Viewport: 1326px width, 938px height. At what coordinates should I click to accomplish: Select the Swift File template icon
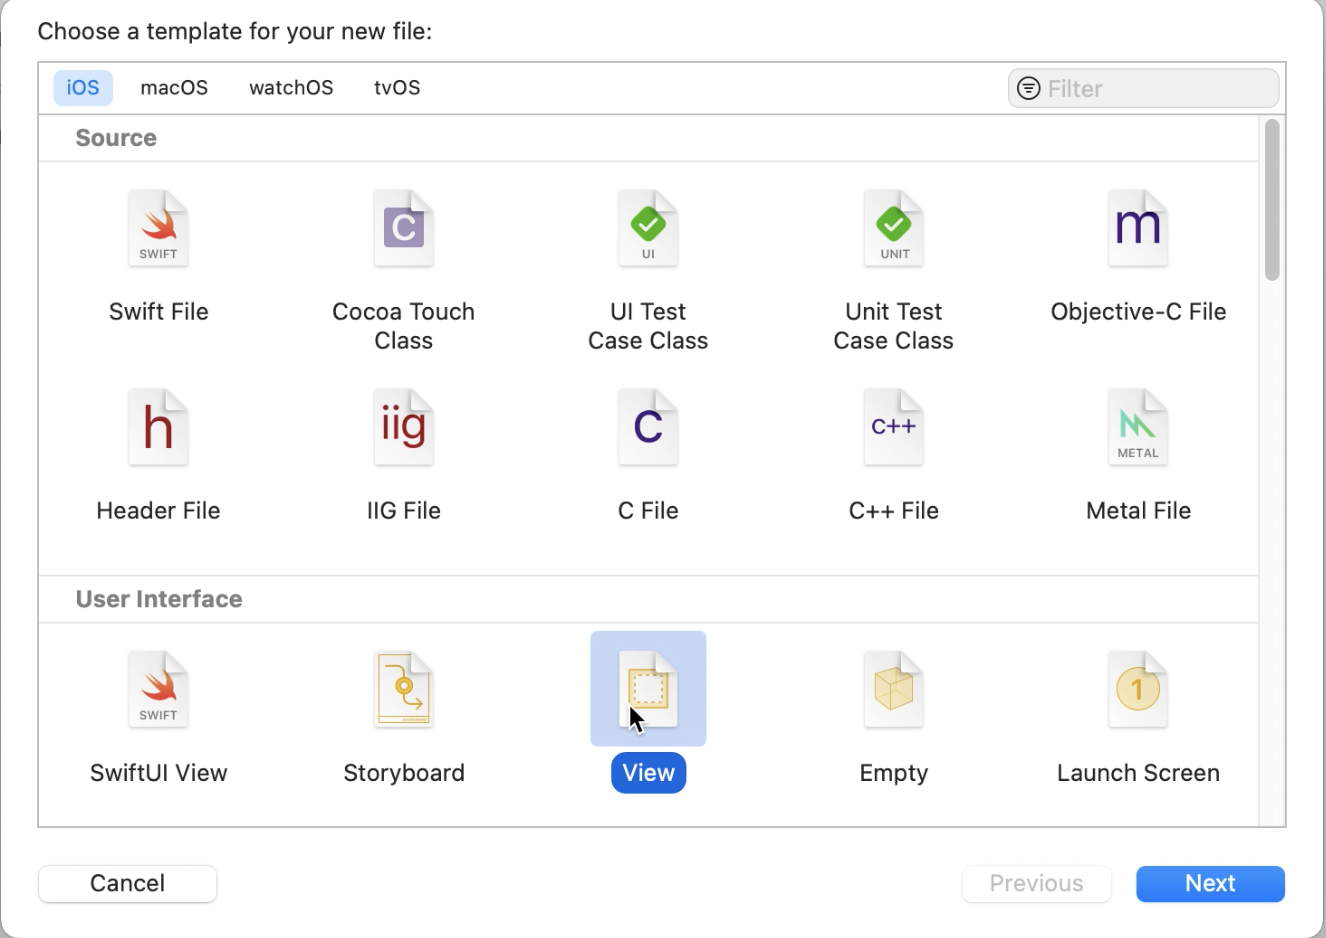(158, 228)
